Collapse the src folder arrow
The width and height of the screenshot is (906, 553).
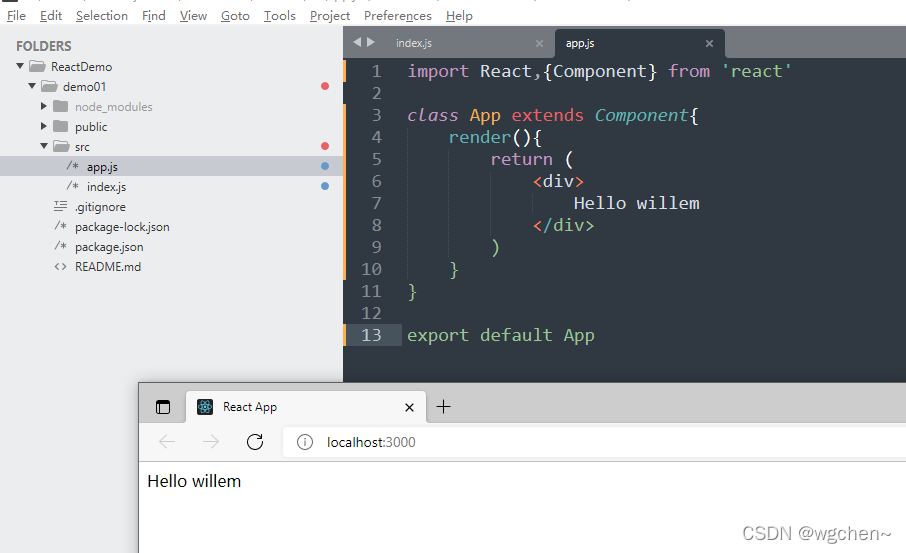[44, 146]
